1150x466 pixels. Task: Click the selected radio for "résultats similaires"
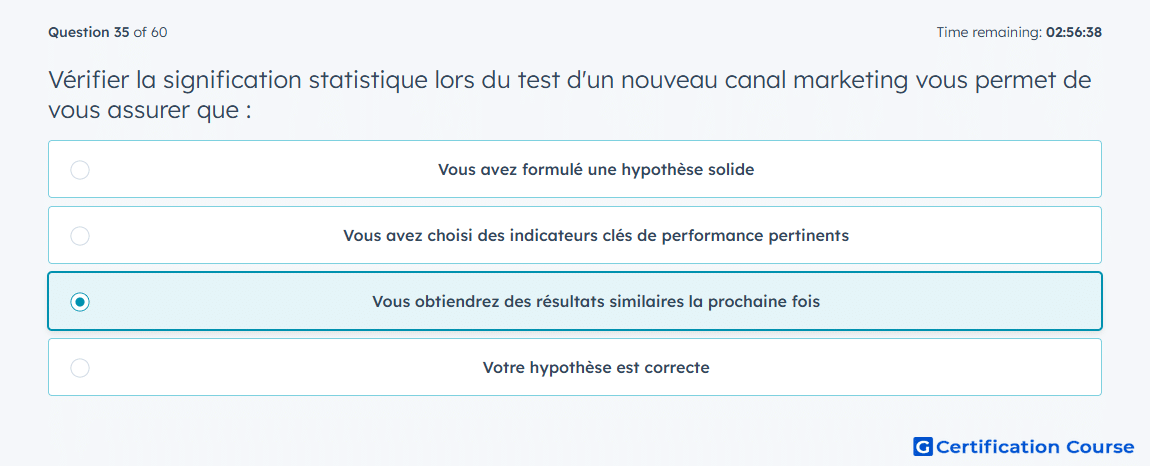click(x=80, y=302)
